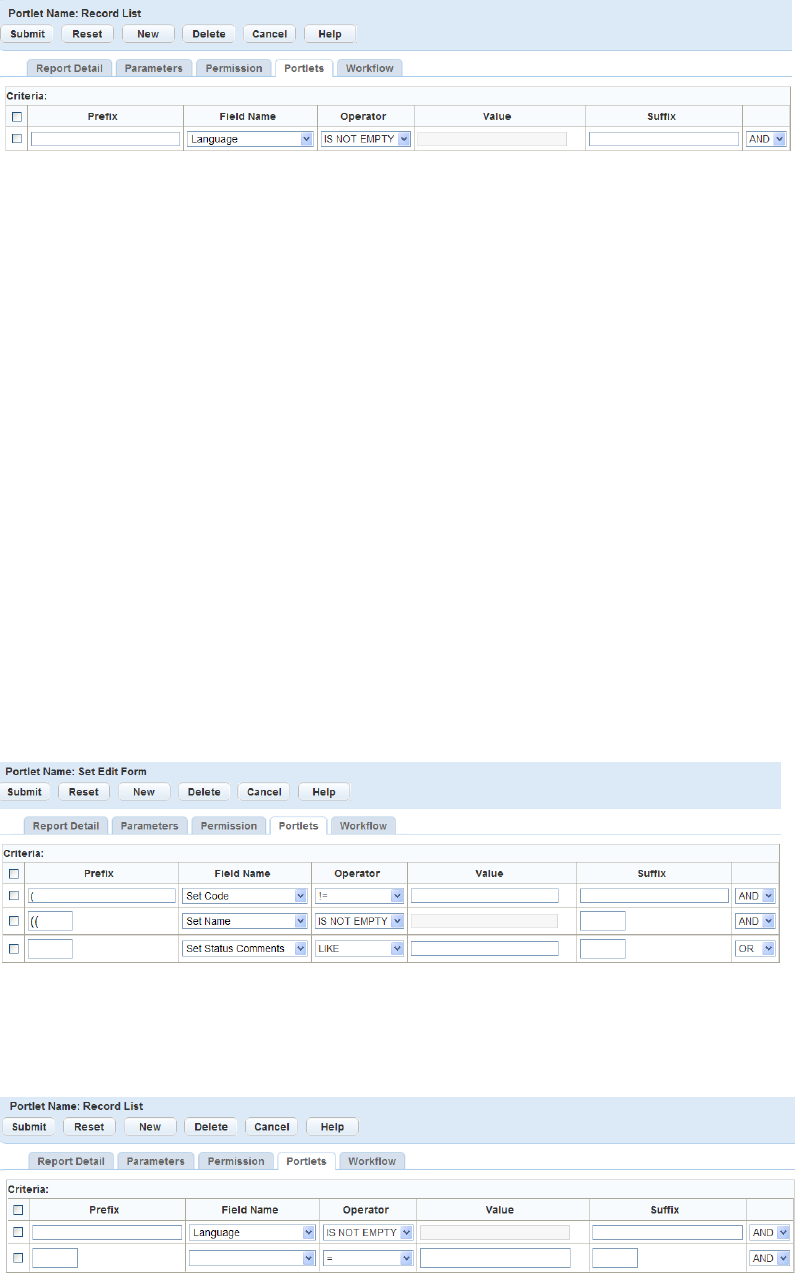
Task: Open the LIKE operator dropdown
Action: click(359, 948)
